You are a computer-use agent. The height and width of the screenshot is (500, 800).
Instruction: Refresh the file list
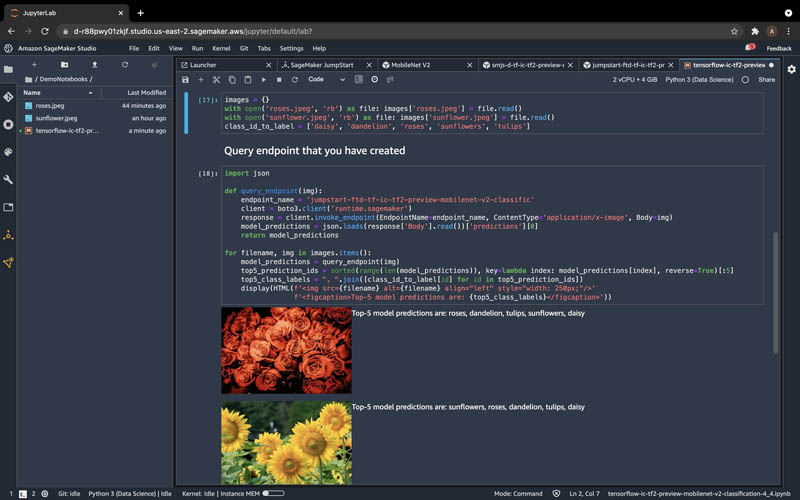tap(124, 65)
